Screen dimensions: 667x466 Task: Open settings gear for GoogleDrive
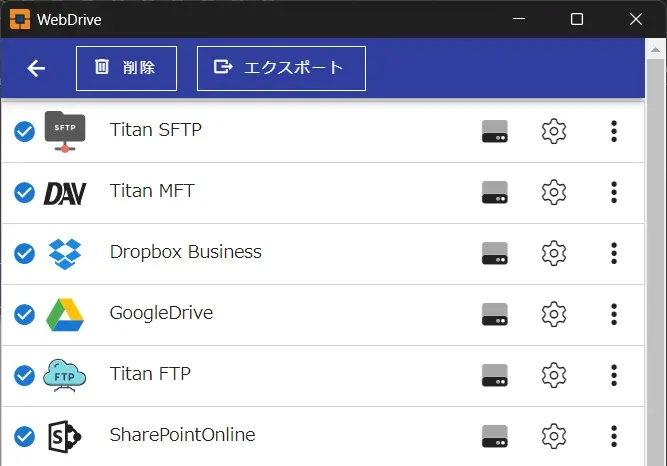[x=554, y=314]
